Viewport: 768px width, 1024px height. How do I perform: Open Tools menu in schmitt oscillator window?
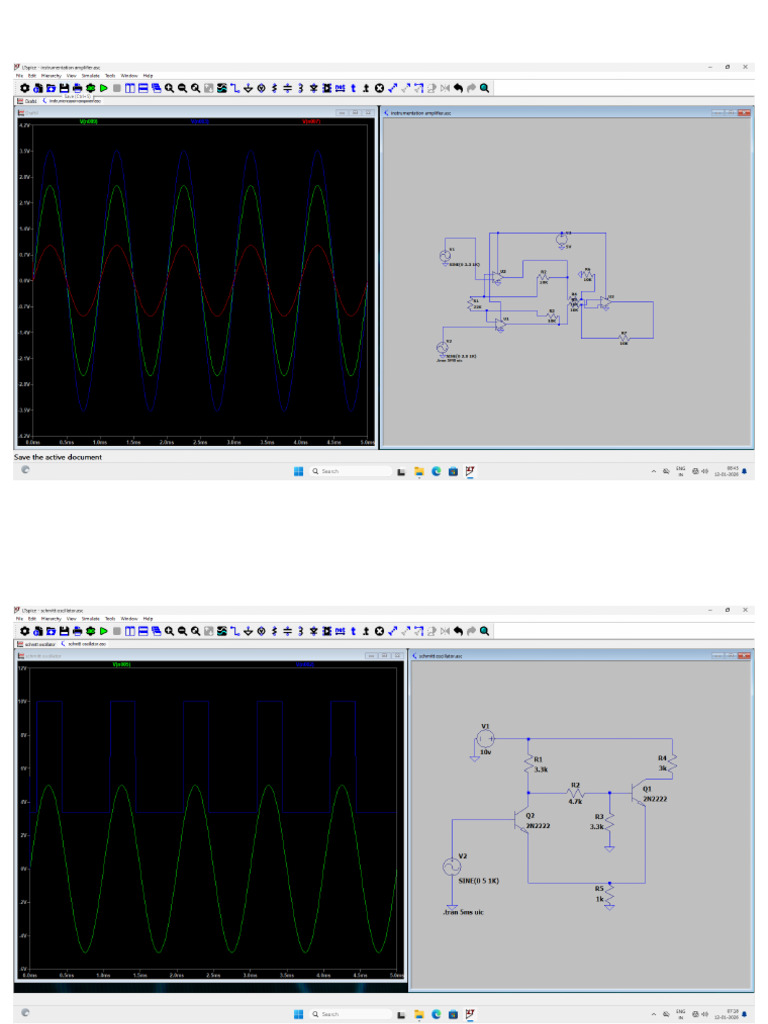[110, 618]
